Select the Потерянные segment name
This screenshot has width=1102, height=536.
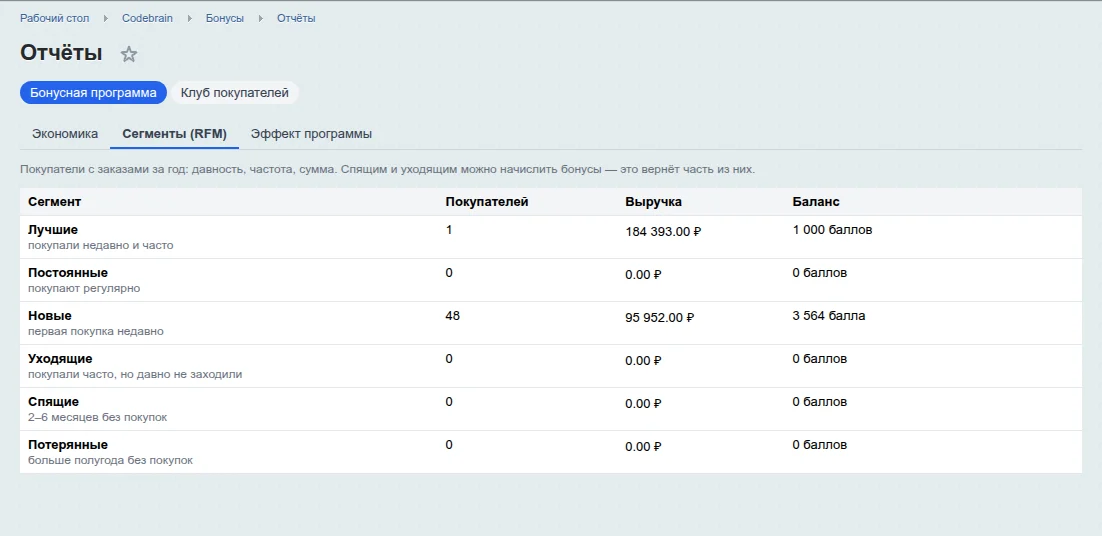67,445
